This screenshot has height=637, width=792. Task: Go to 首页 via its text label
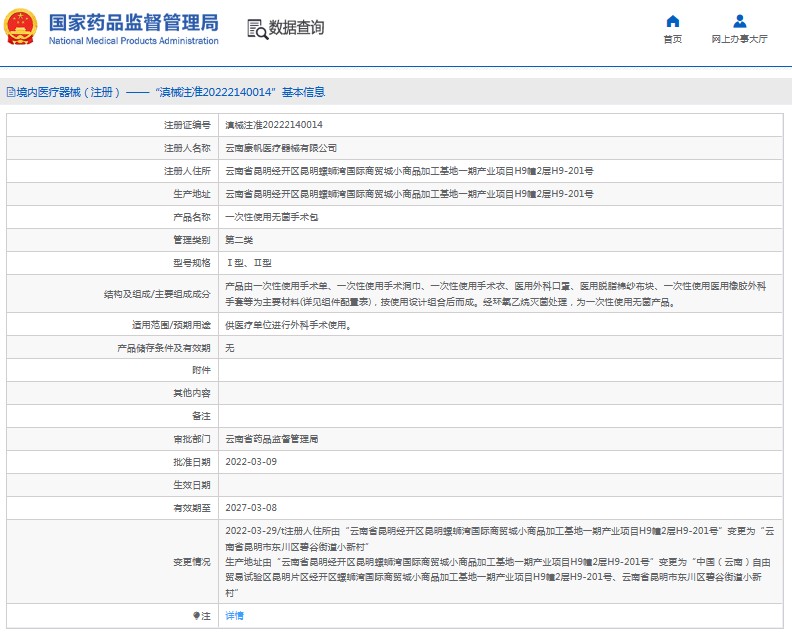672,40
